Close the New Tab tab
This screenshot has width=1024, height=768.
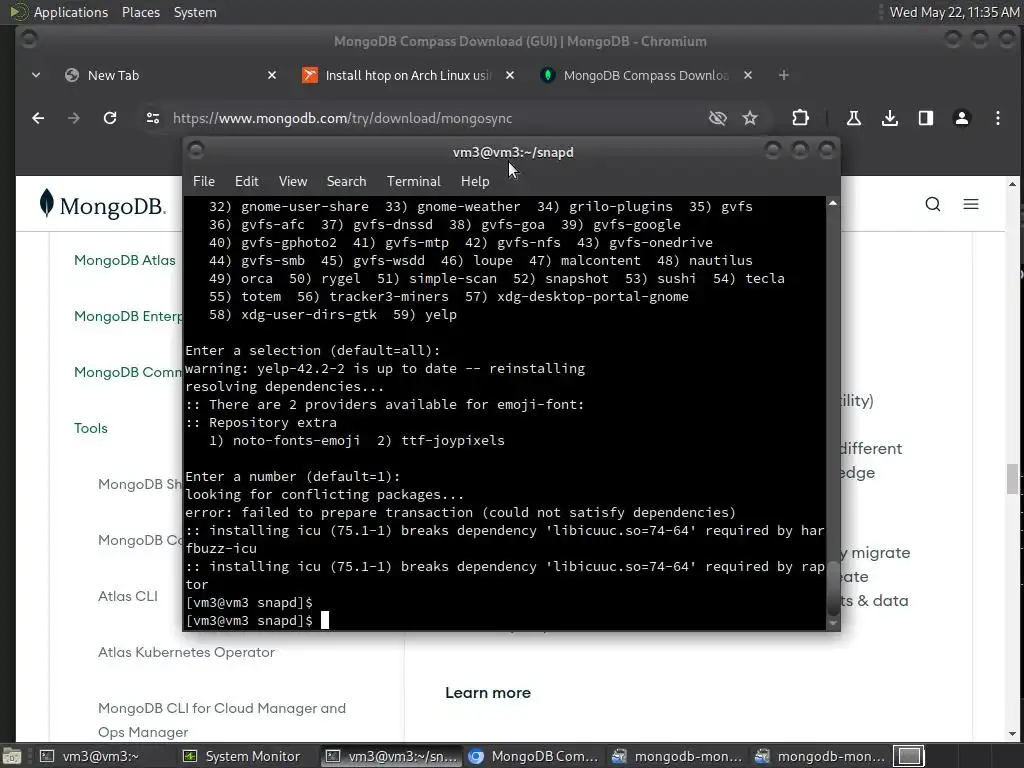(x=272, y=75)
